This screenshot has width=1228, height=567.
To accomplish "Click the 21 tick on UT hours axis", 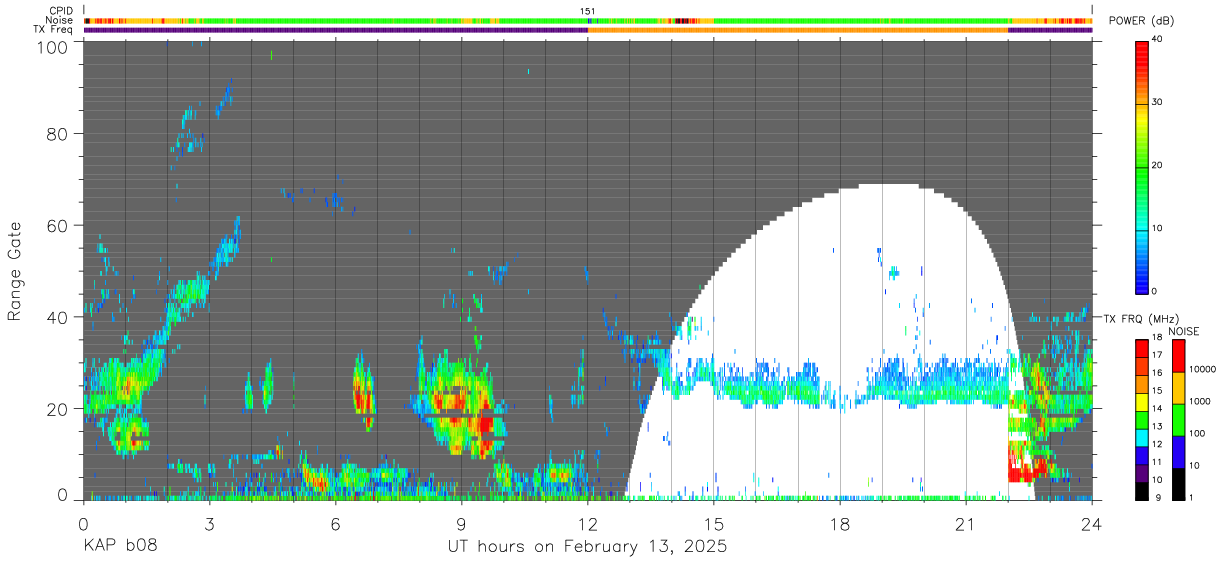I will pos(965,523).
